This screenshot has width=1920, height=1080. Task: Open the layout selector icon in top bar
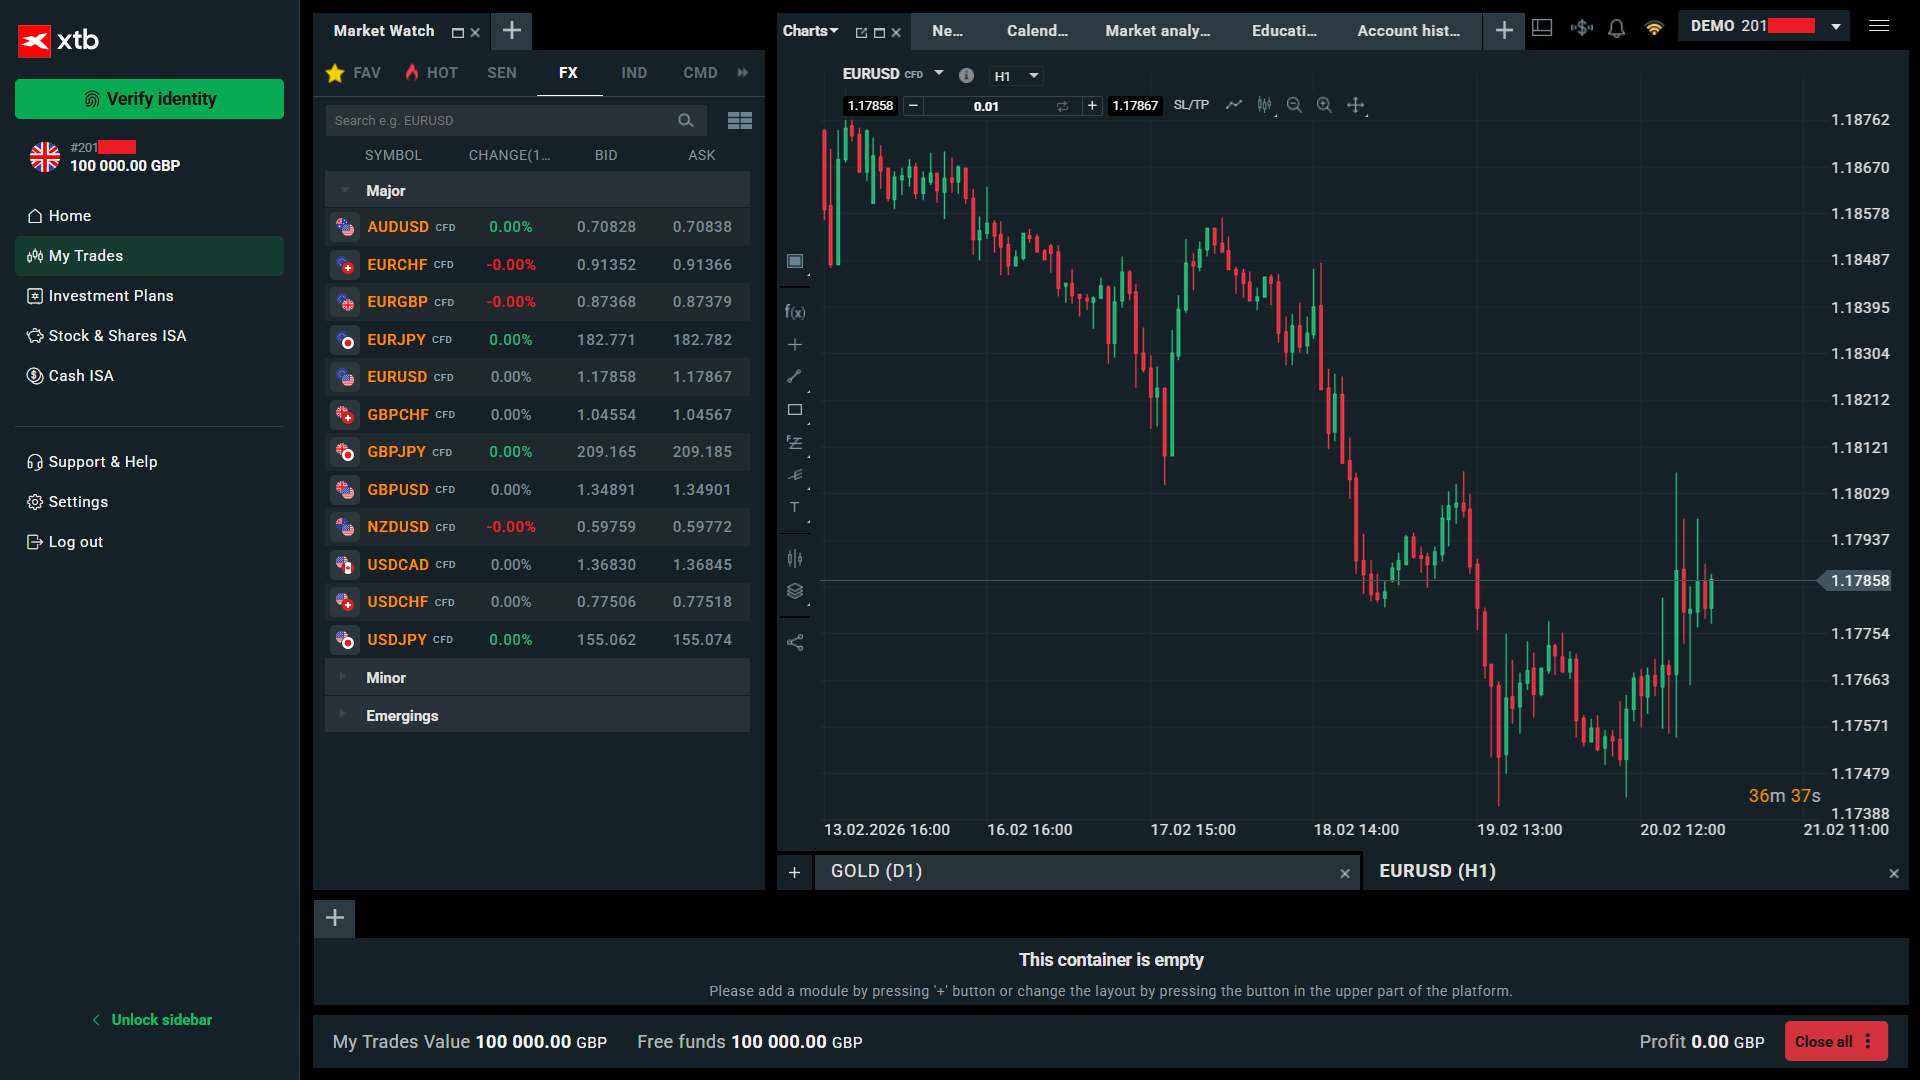(x=1542, y=28)
